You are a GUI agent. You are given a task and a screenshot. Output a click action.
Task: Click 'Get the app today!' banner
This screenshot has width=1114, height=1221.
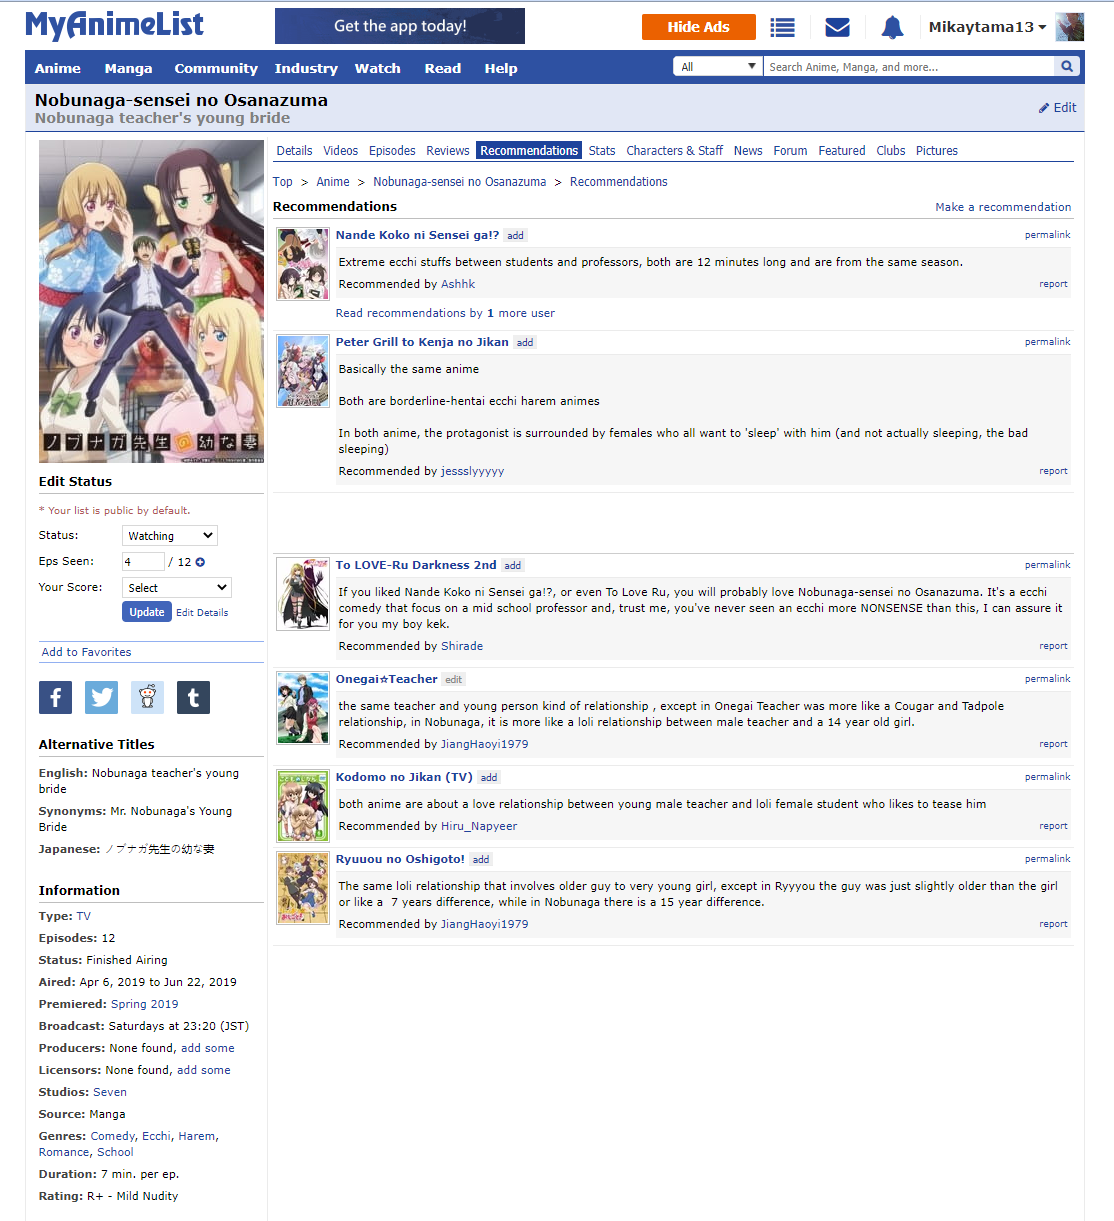click(x=400, y=26)
